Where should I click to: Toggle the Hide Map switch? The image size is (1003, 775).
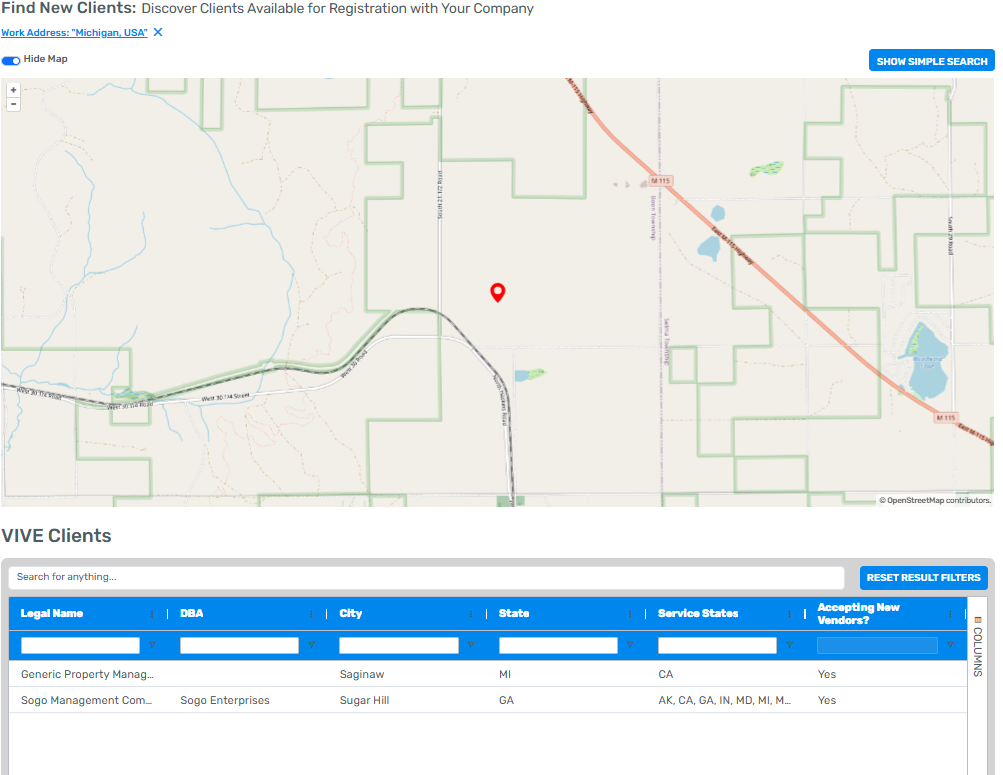11,60
